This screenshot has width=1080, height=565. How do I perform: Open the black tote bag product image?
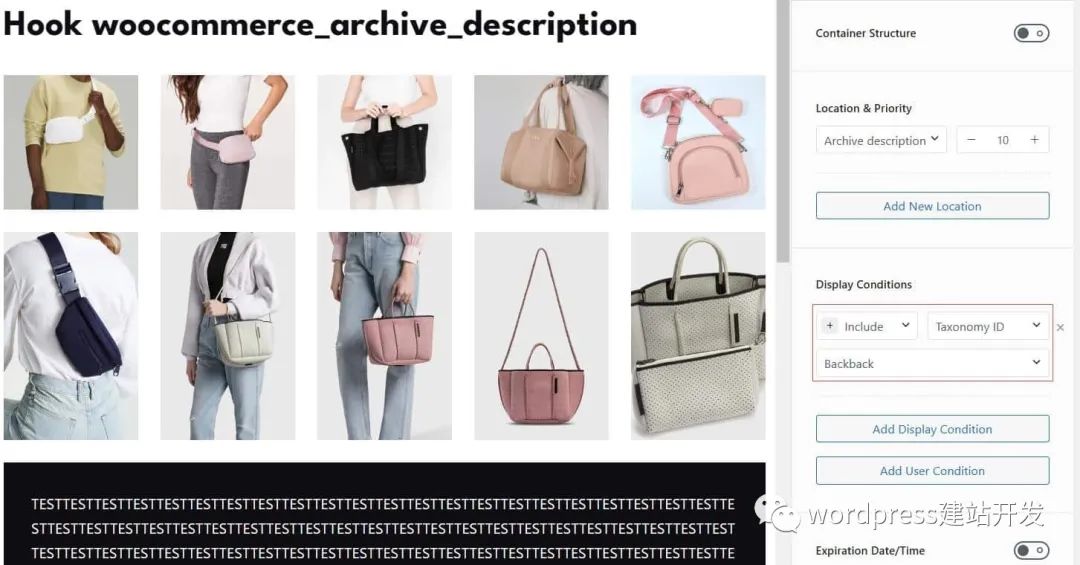[384, 142]
